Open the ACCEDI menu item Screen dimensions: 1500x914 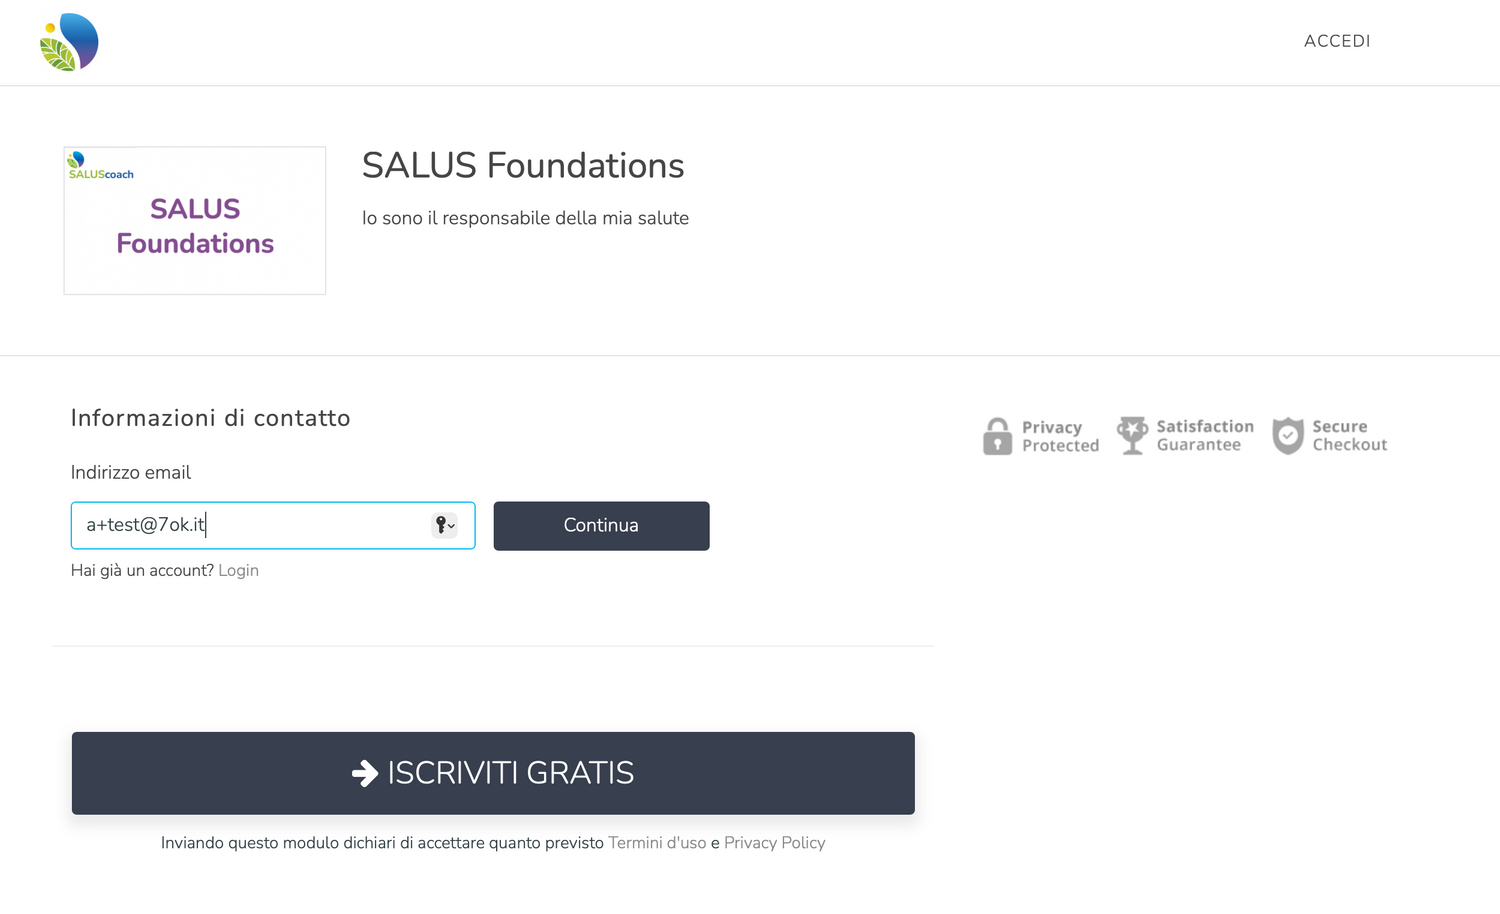1336,41
